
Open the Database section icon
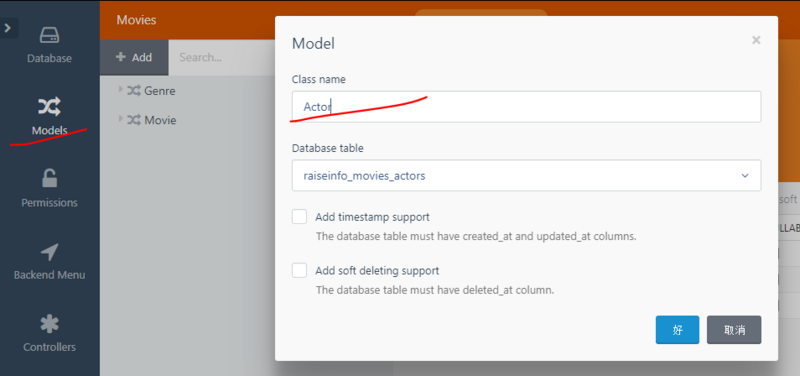[49, 35]
